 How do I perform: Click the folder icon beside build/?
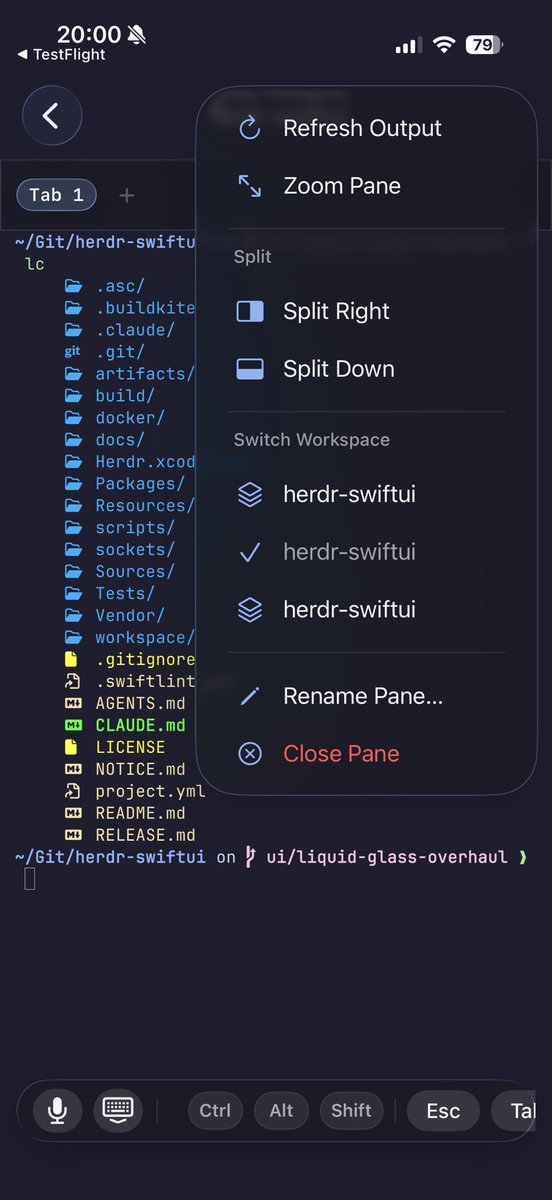click(73, 396)
